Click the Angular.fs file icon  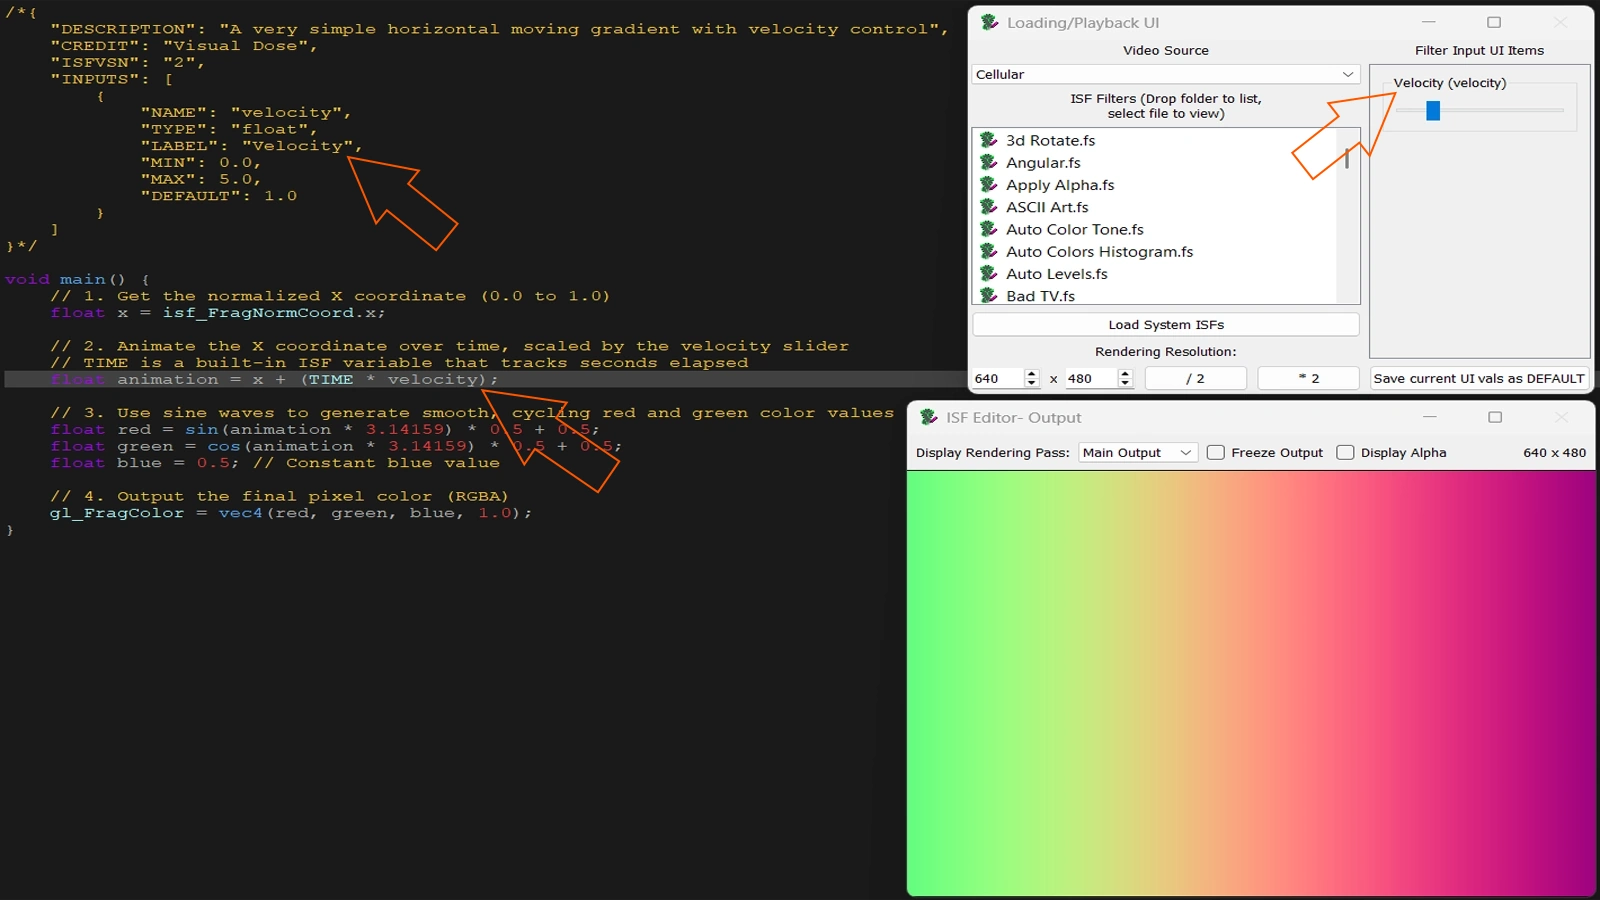989,162
